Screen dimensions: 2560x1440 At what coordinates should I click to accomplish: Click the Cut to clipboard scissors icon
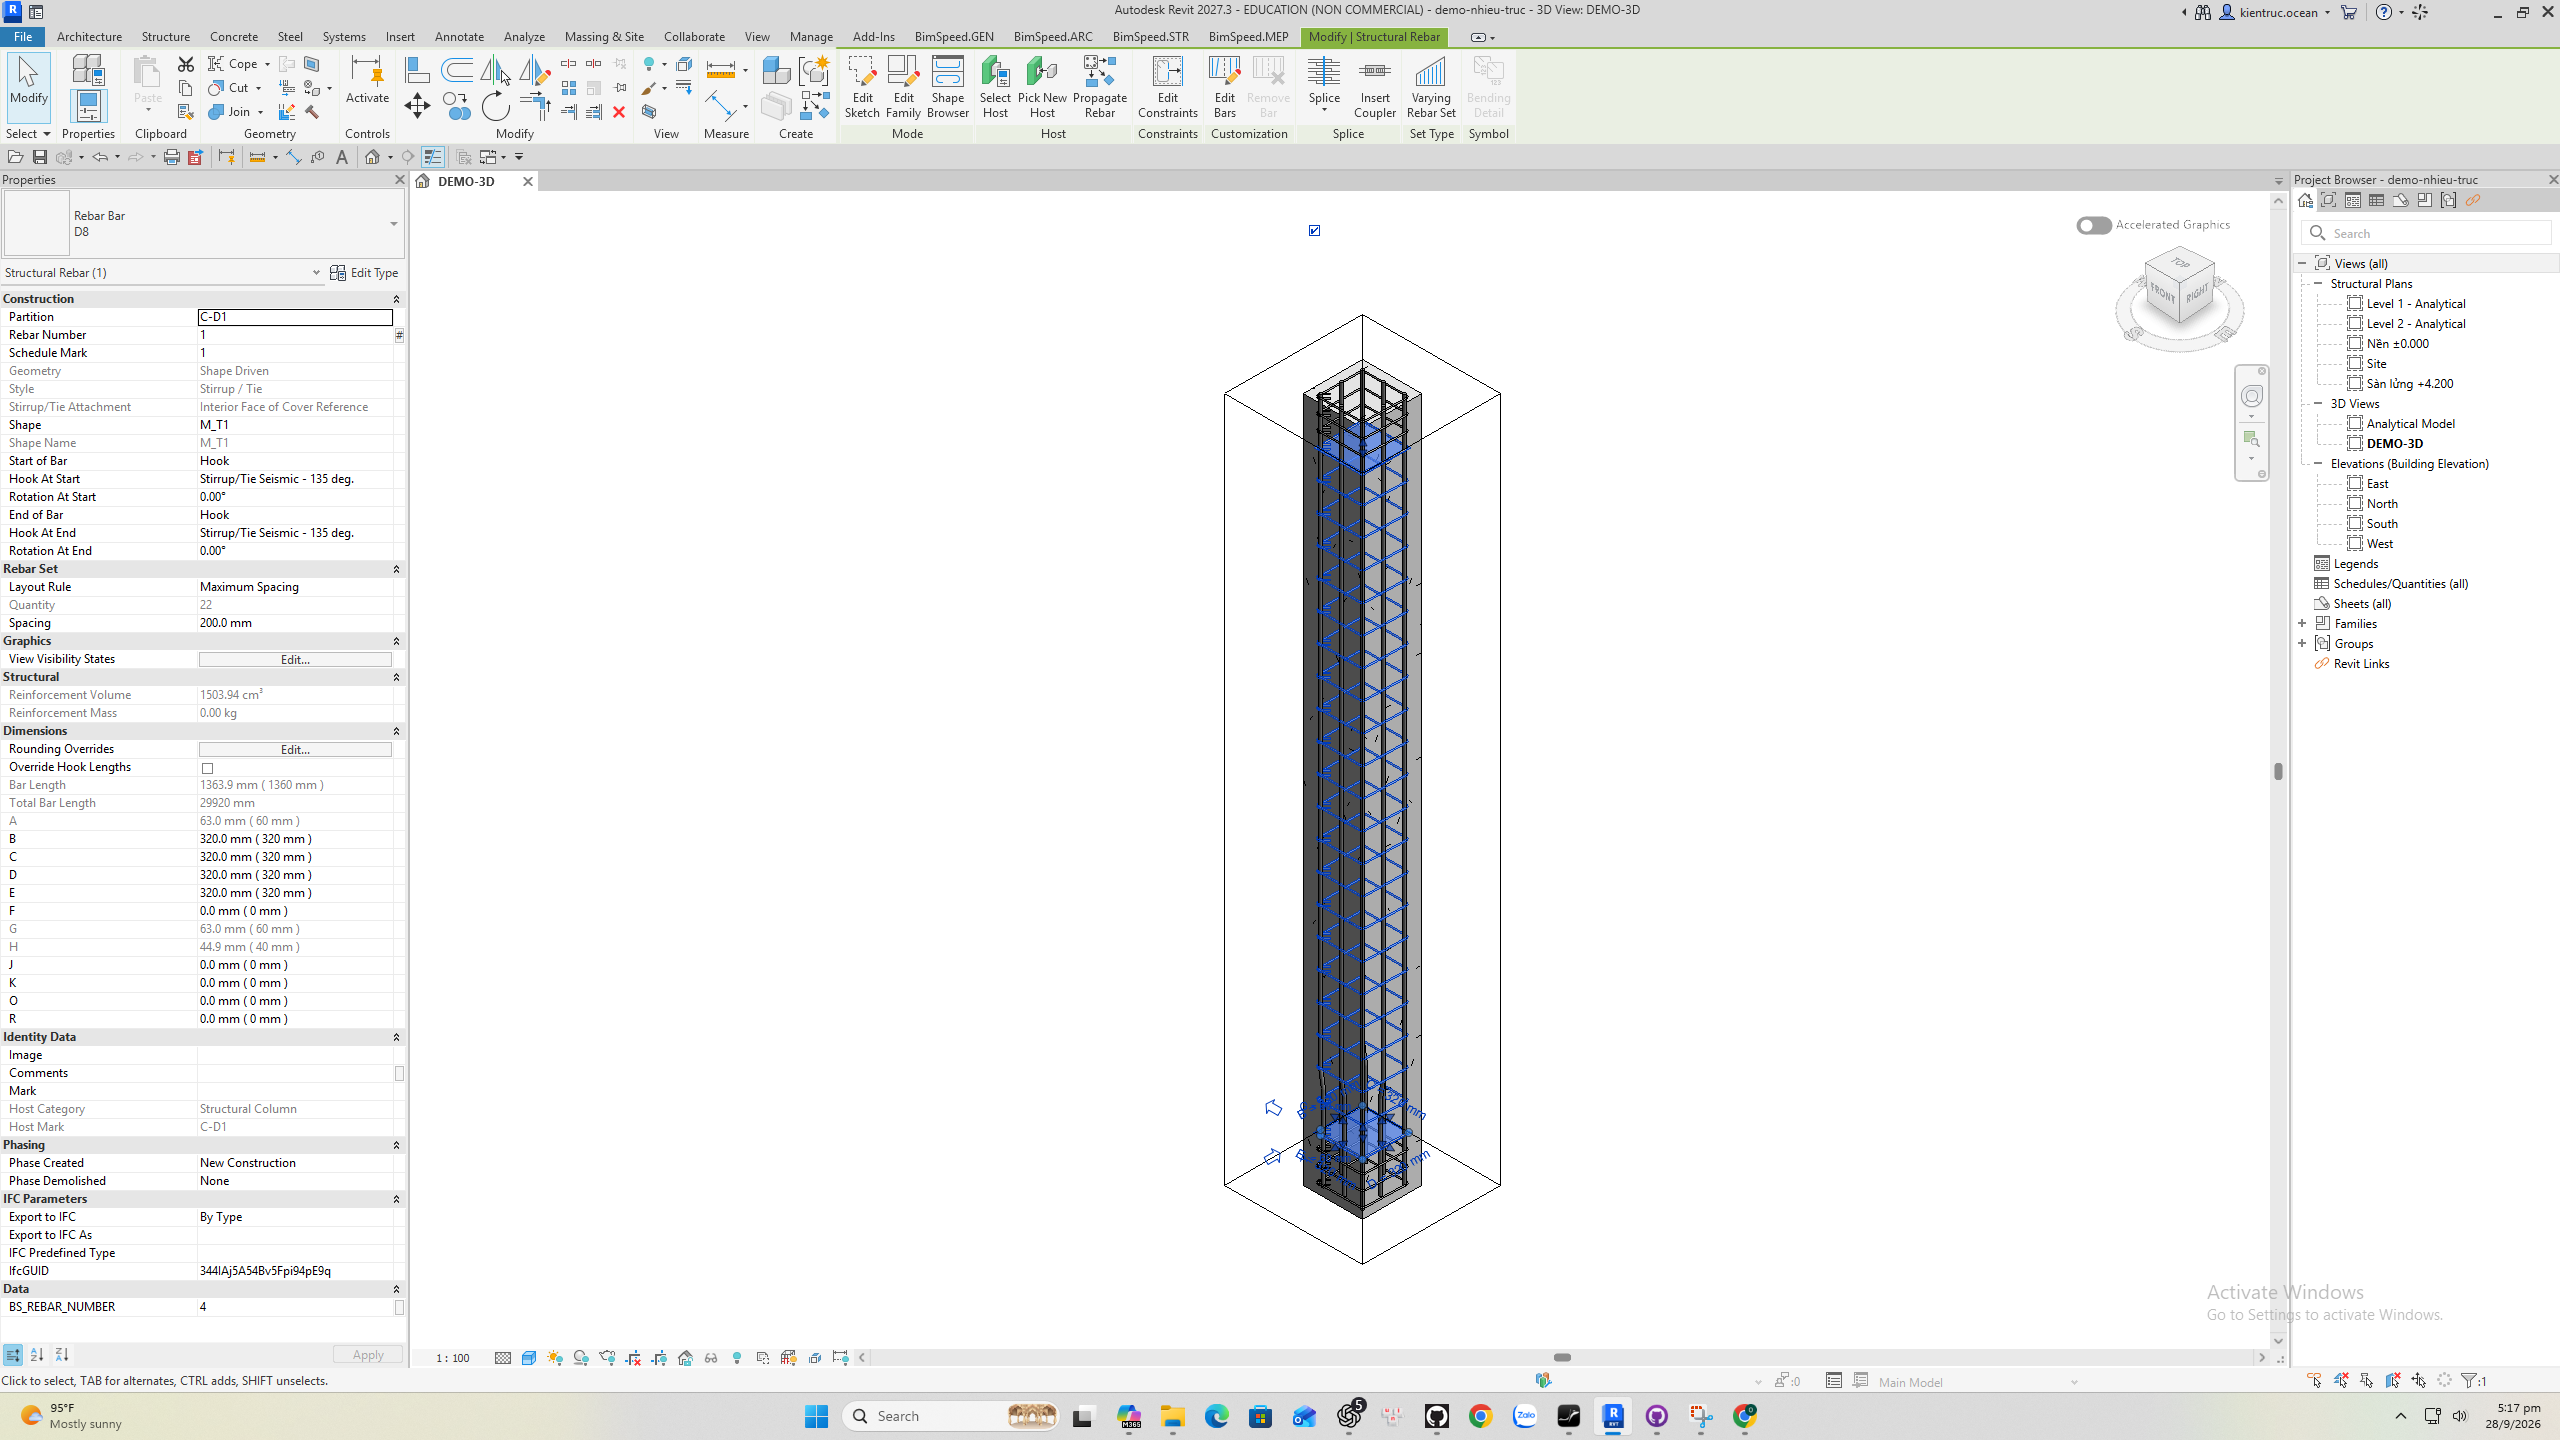[x=185, y=64]
